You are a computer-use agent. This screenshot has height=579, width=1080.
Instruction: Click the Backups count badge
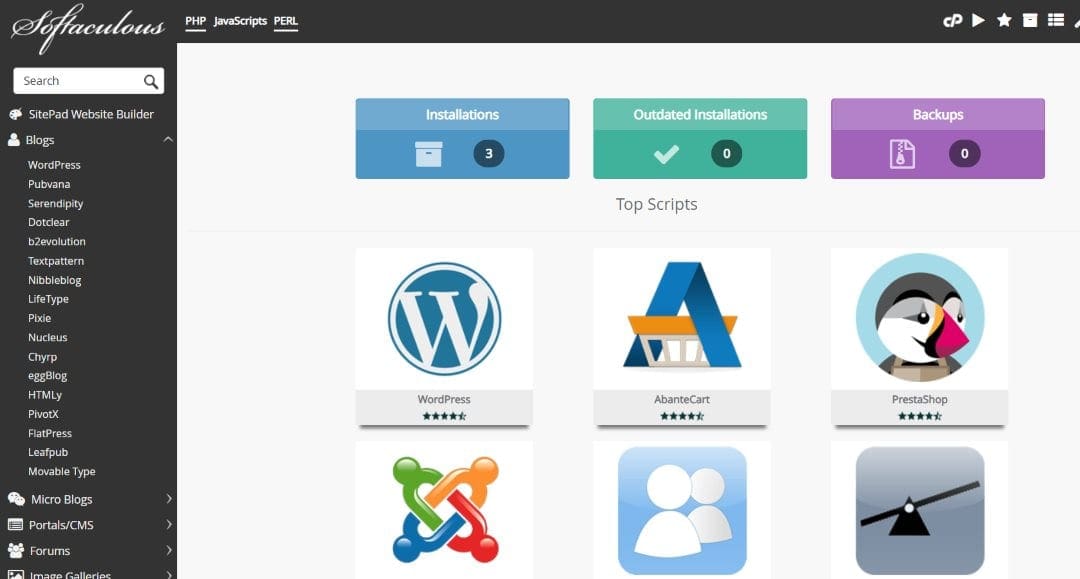pyautogui.click(x=964, y=154)
